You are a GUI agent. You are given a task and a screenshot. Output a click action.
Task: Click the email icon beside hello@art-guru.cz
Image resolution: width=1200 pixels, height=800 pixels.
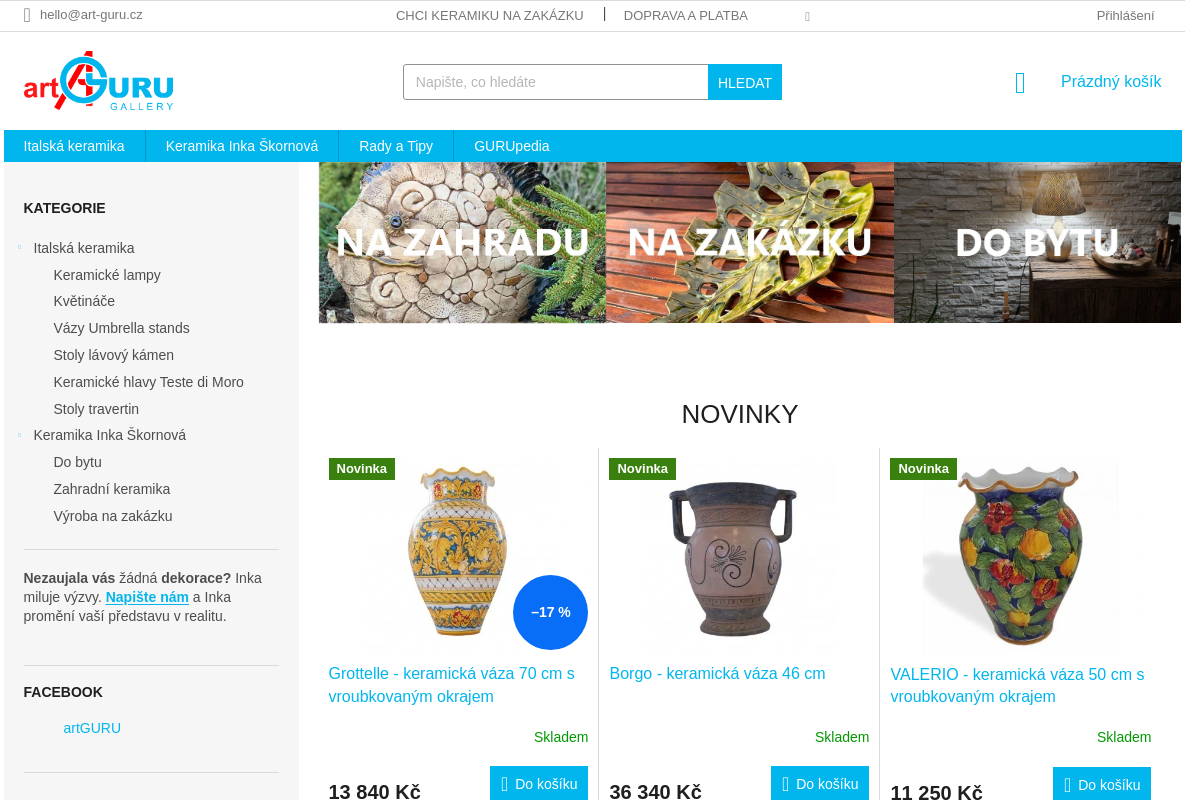click(28, 15)
